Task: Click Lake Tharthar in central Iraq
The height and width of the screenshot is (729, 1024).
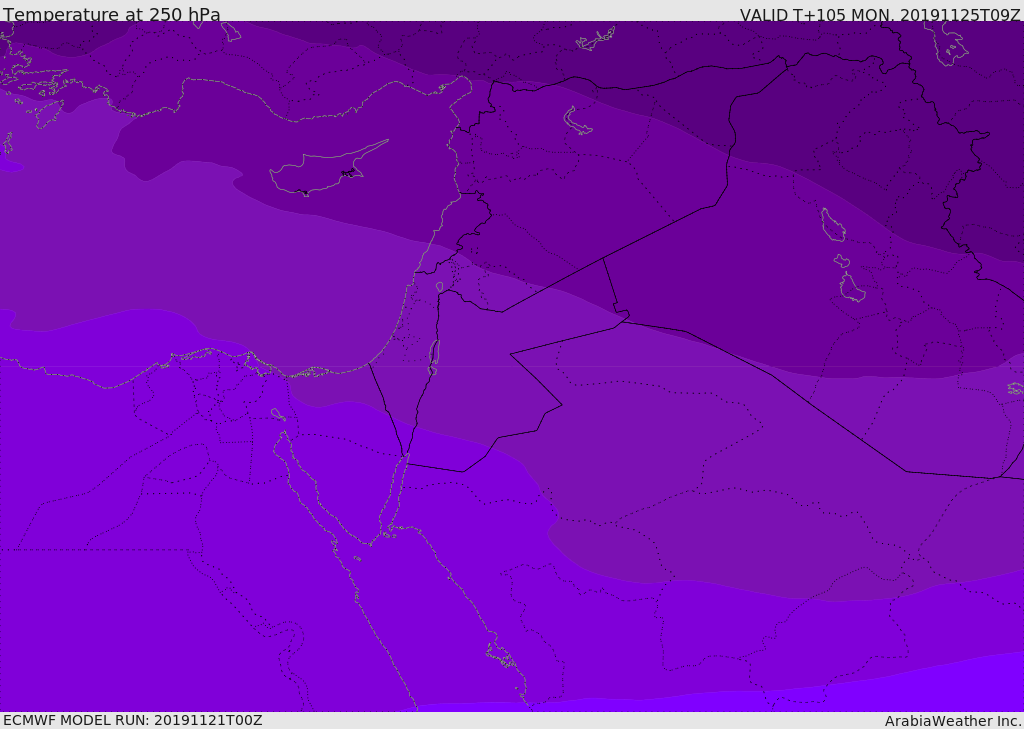Action: point(832,225)
